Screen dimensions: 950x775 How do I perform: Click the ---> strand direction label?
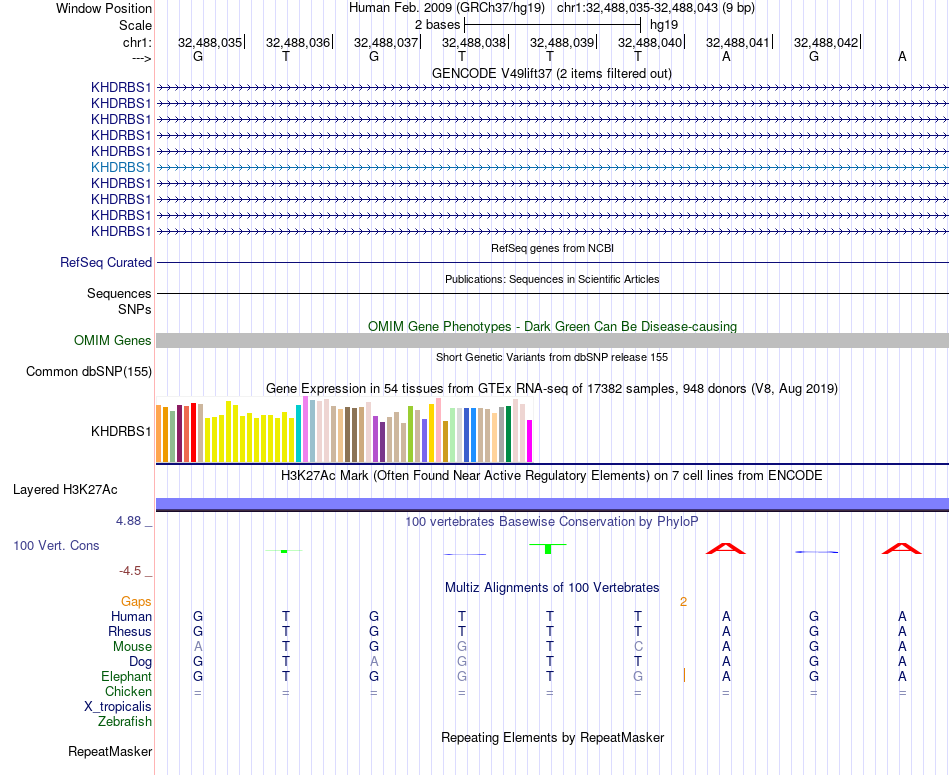tap(141, 58)
